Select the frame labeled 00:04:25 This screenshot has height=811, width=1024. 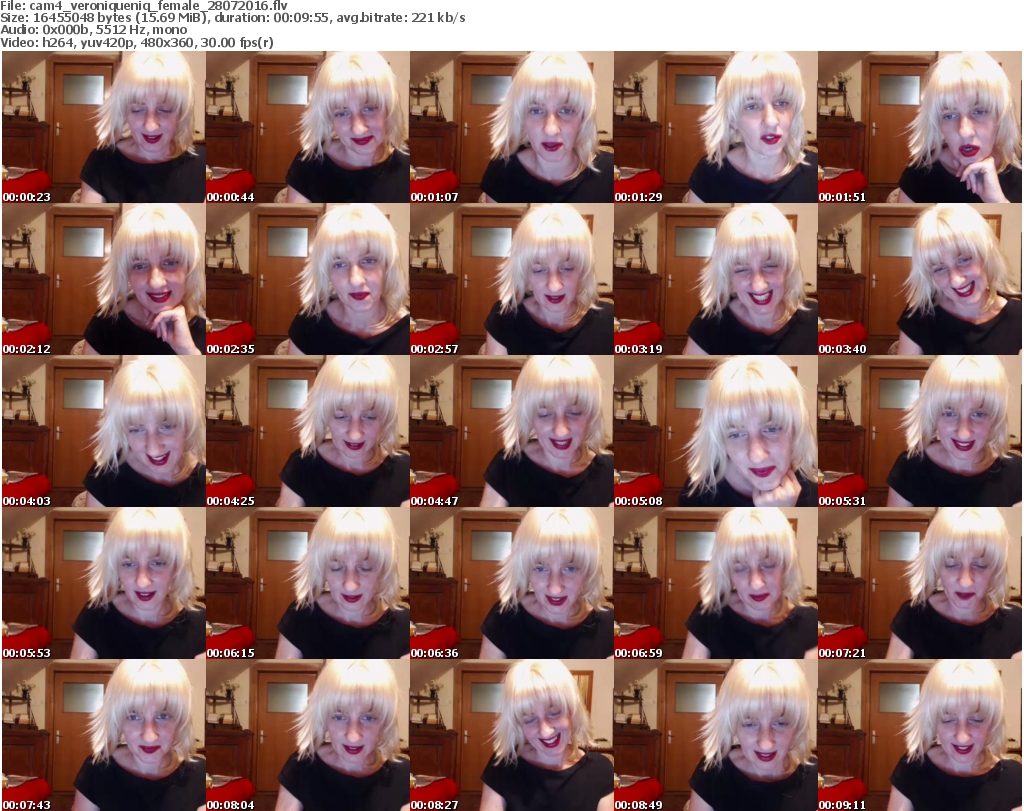[308, 431]
